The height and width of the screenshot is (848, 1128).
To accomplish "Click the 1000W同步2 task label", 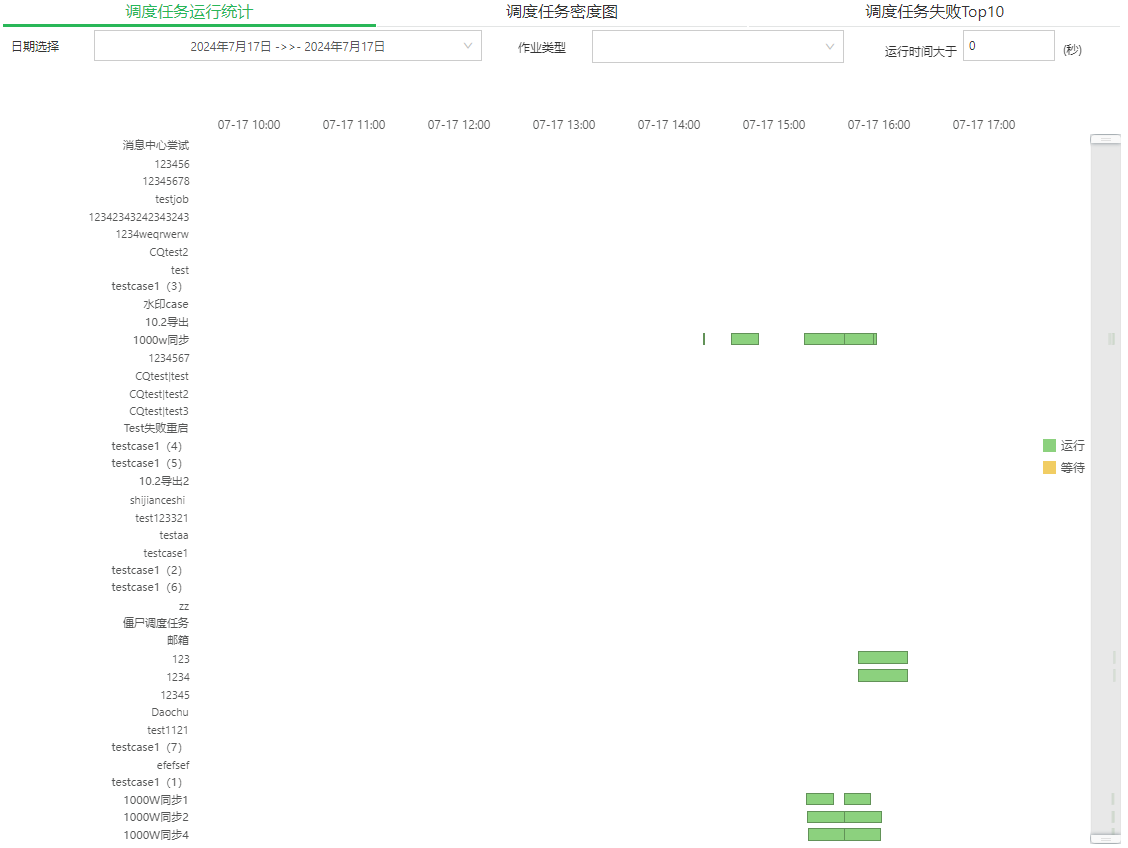I will coord(156,817).
